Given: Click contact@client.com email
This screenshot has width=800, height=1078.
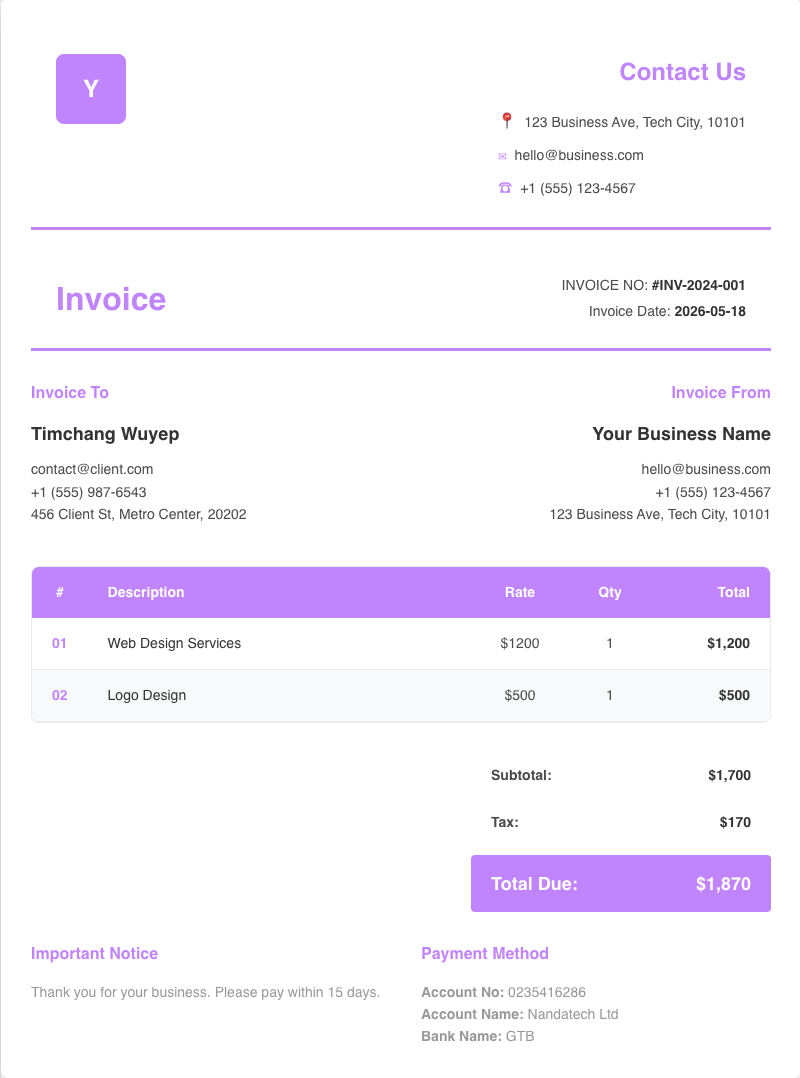Looking at the screenshot, I should [x=92, y=470].
